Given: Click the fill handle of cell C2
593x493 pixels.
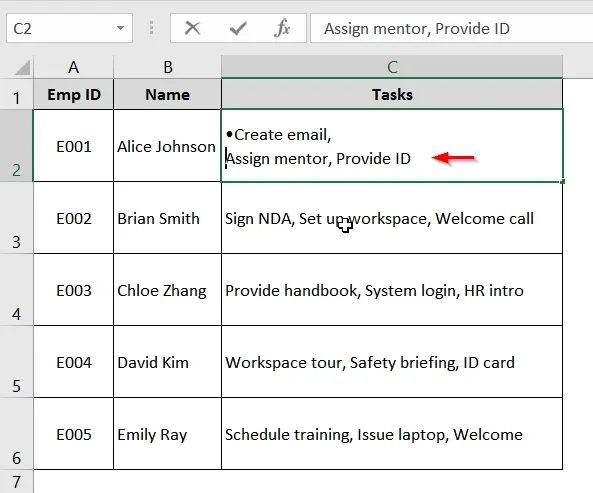Looking at the screenshot, I should tap(563, 182).
